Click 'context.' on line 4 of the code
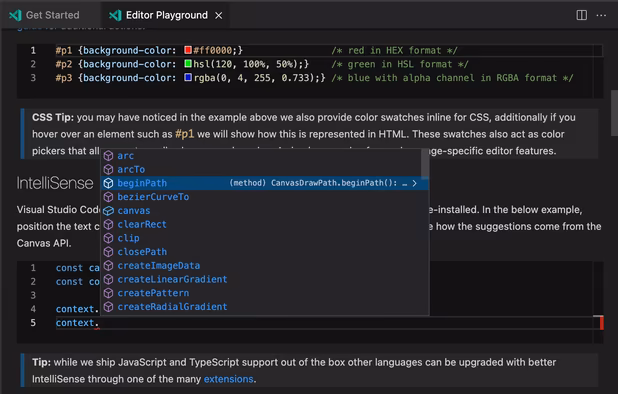Viewport: 618px width, 394px height. 77,309
